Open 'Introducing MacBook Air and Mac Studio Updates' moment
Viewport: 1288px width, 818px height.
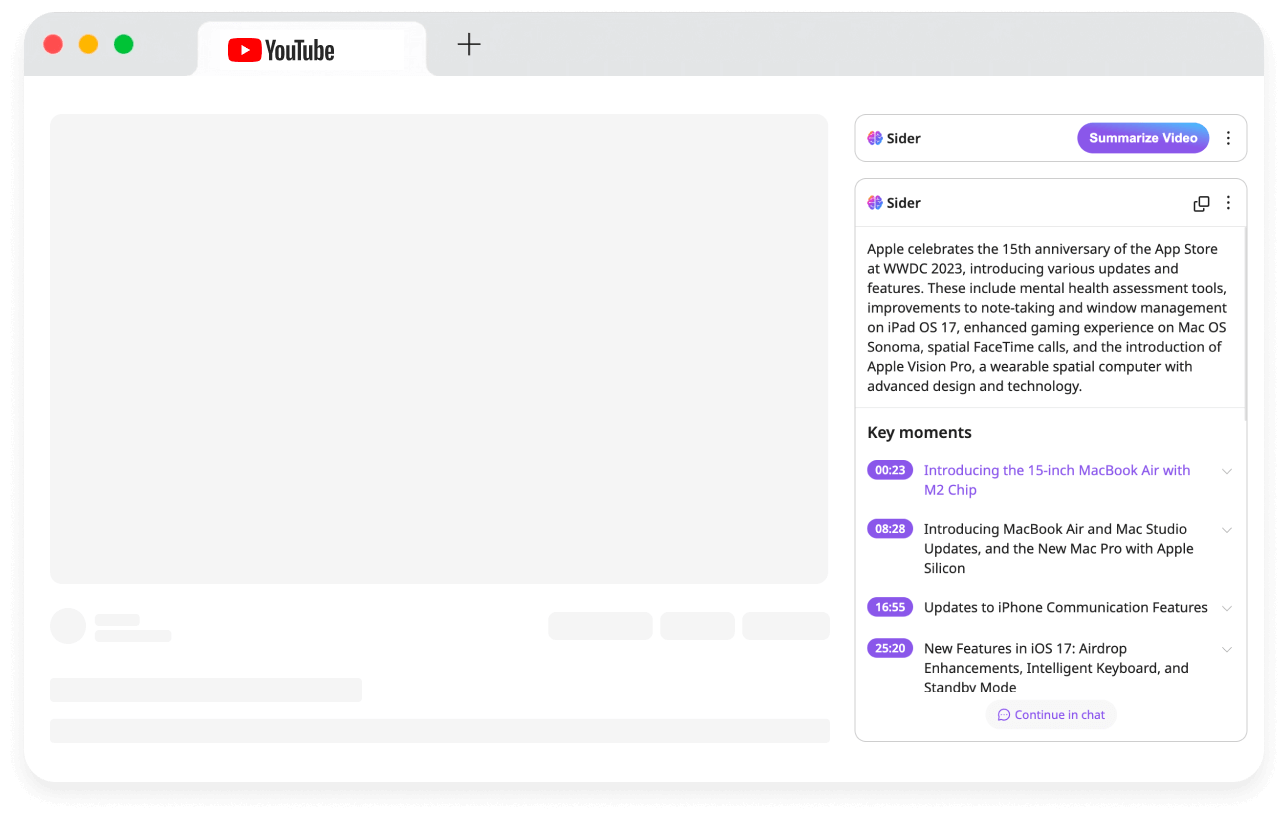coord(1059,548)
